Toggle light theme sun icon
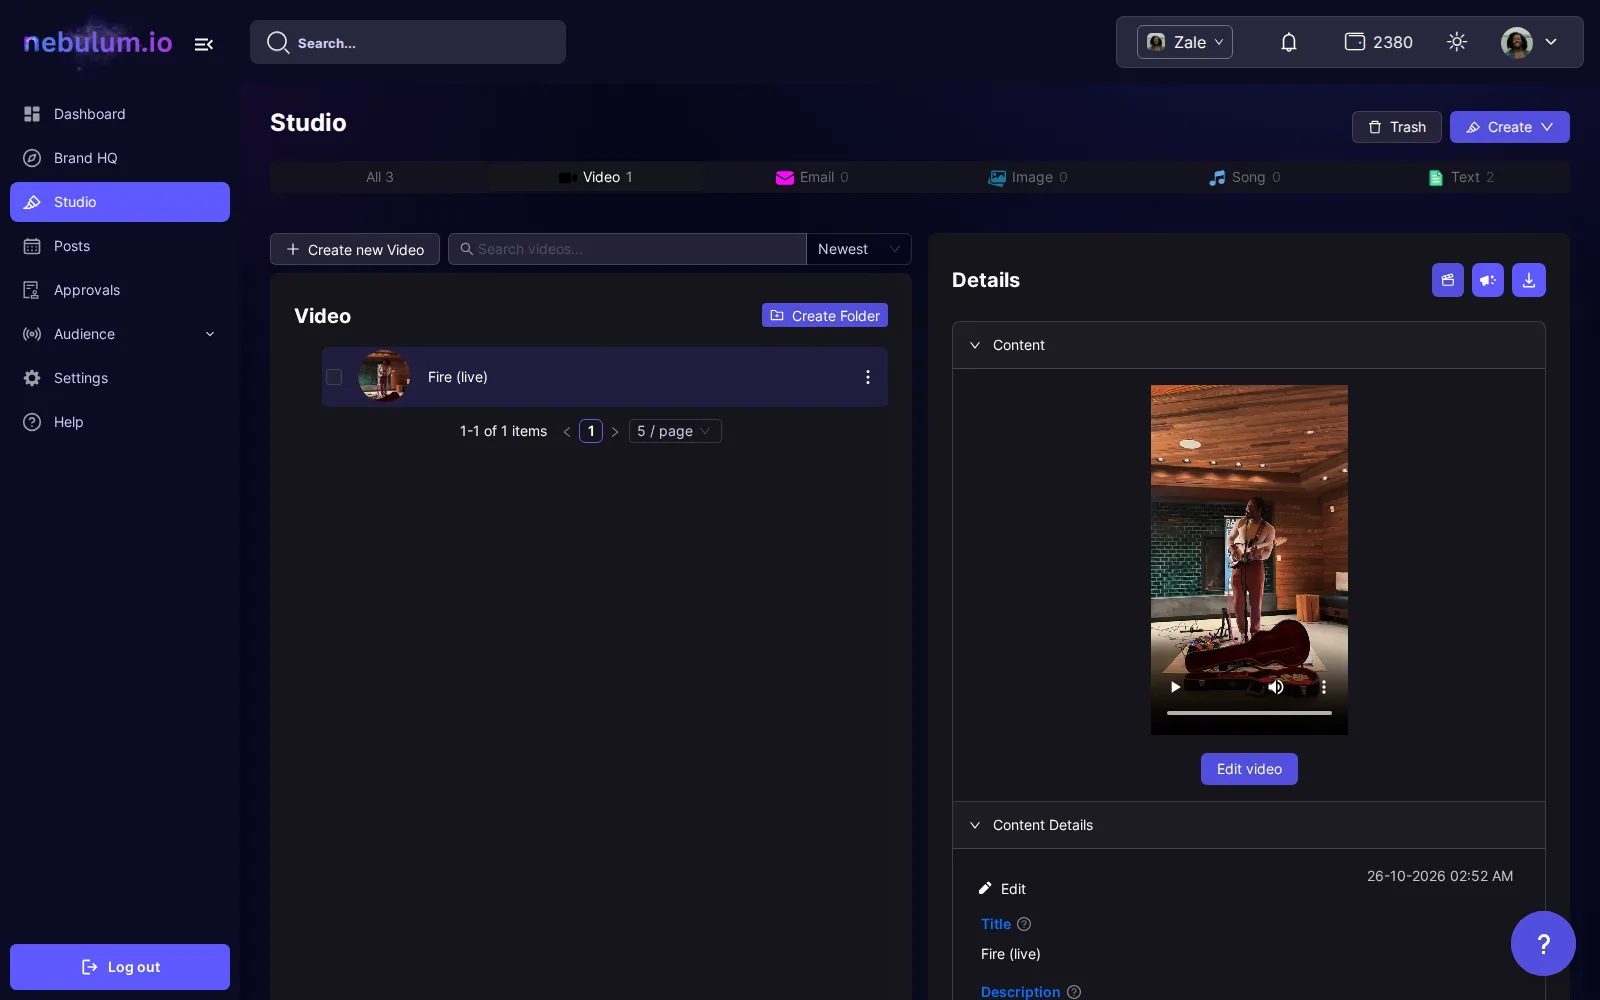The width and height of the screenshot is (1600, 1000). click(1457, 42)
